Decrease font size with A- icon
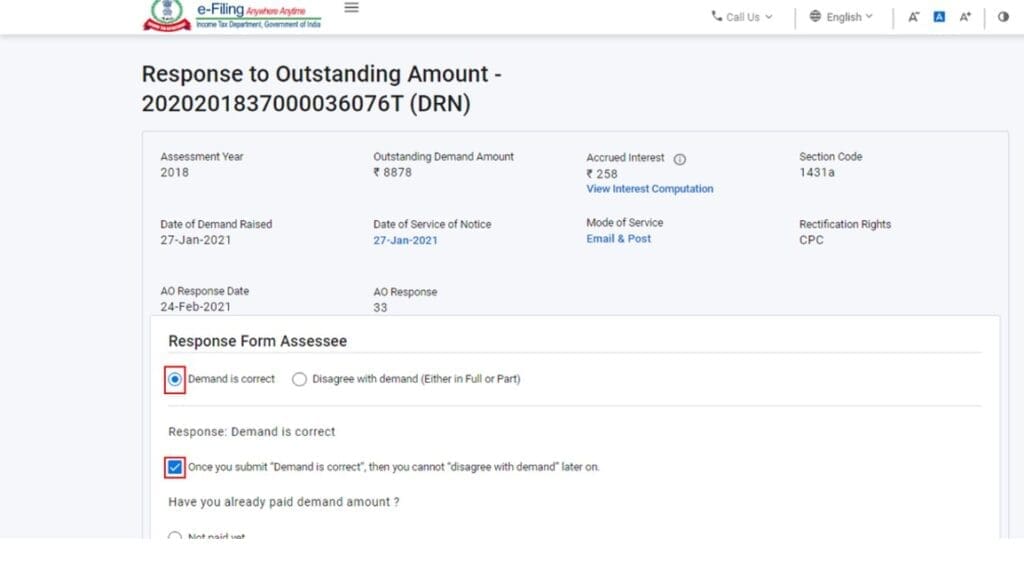This screenshot has height=568, width=1024. pyautogui.click(x=913, y=17)
